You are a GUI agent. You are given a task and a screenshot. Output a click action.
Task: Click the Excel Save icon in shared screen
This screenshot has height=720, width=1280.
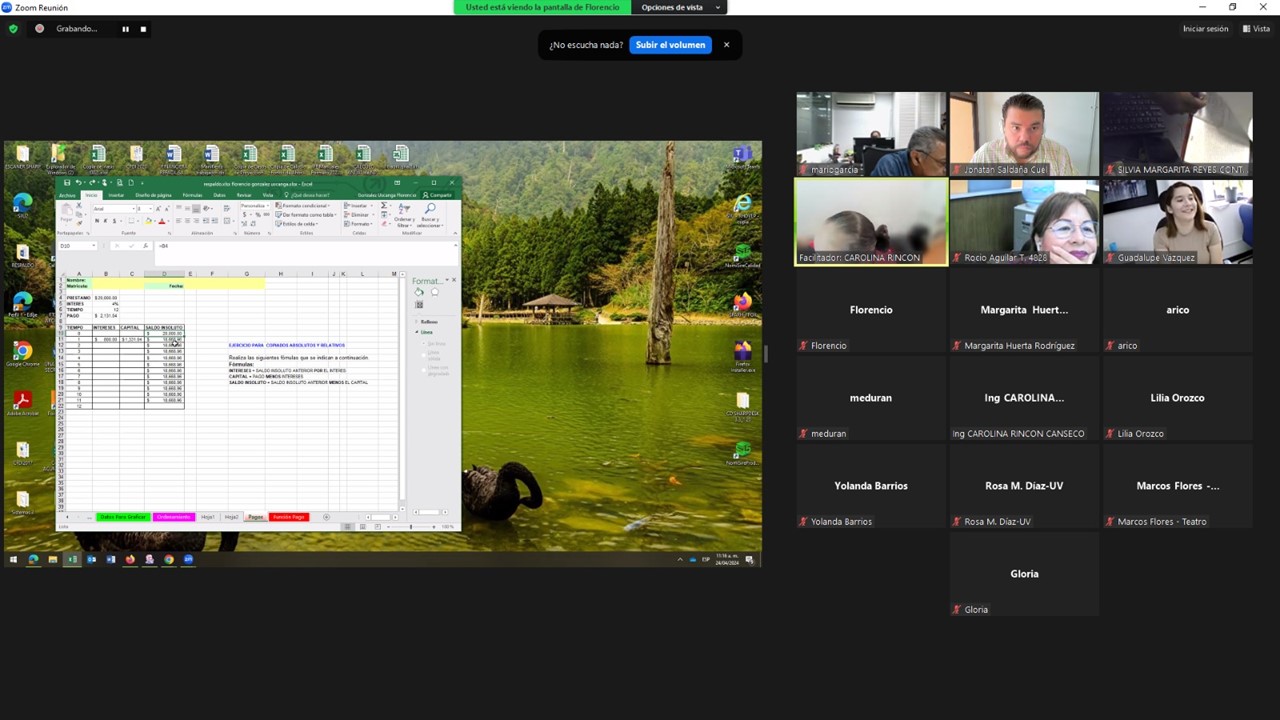click(x=67, y=183)
